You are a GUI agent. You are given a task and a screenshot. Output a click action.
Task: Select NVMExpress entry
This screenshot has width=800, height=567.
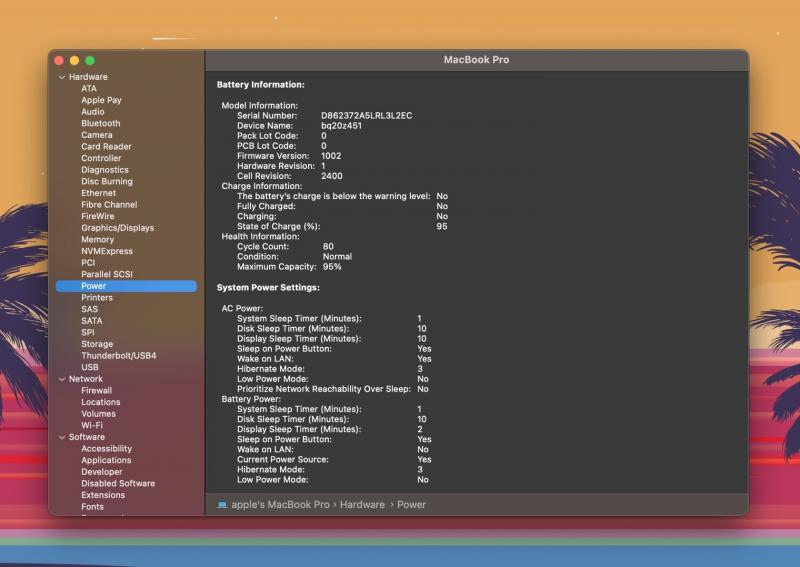107,251
